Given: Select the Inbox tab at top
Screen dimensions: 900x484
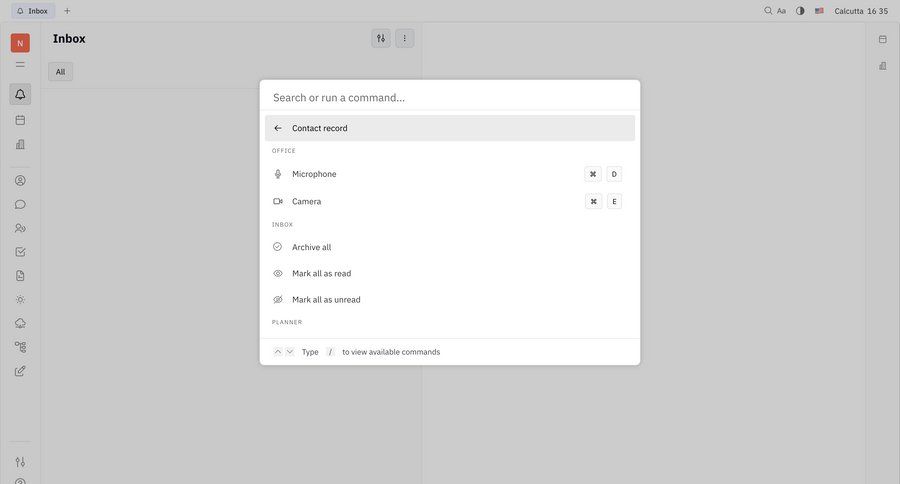Looking at the screenshot, I should pyautogui.click(x=32, y=11).
